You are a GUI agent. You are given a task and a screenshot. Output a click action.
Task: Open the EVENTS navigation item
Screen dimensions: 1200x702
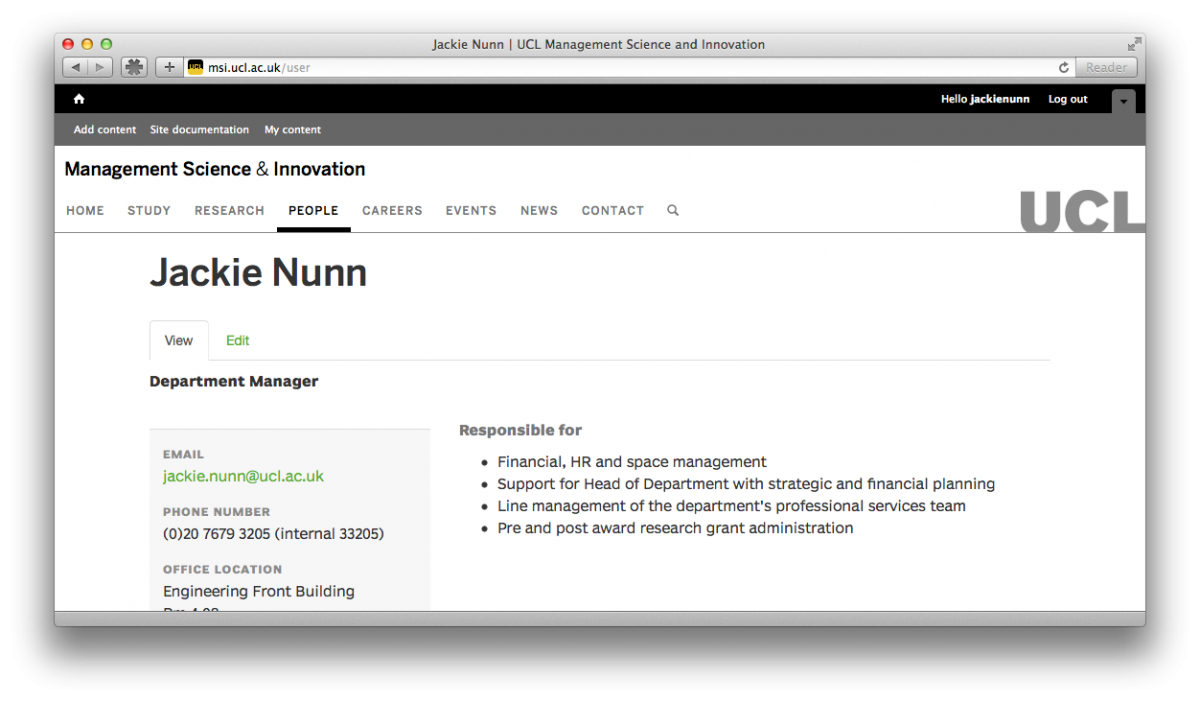click(471, 210)
